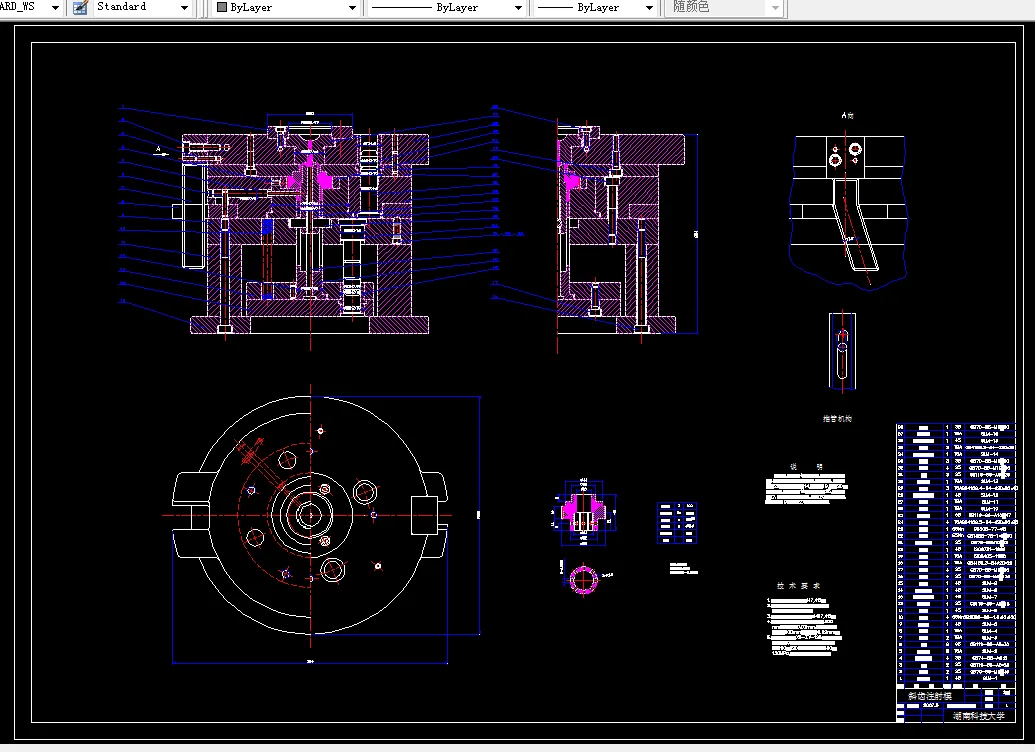The image size is (1035, 752).
Task: Open the Standard text style dropdown
Action: pyautogui.click(x=142, y=7)
